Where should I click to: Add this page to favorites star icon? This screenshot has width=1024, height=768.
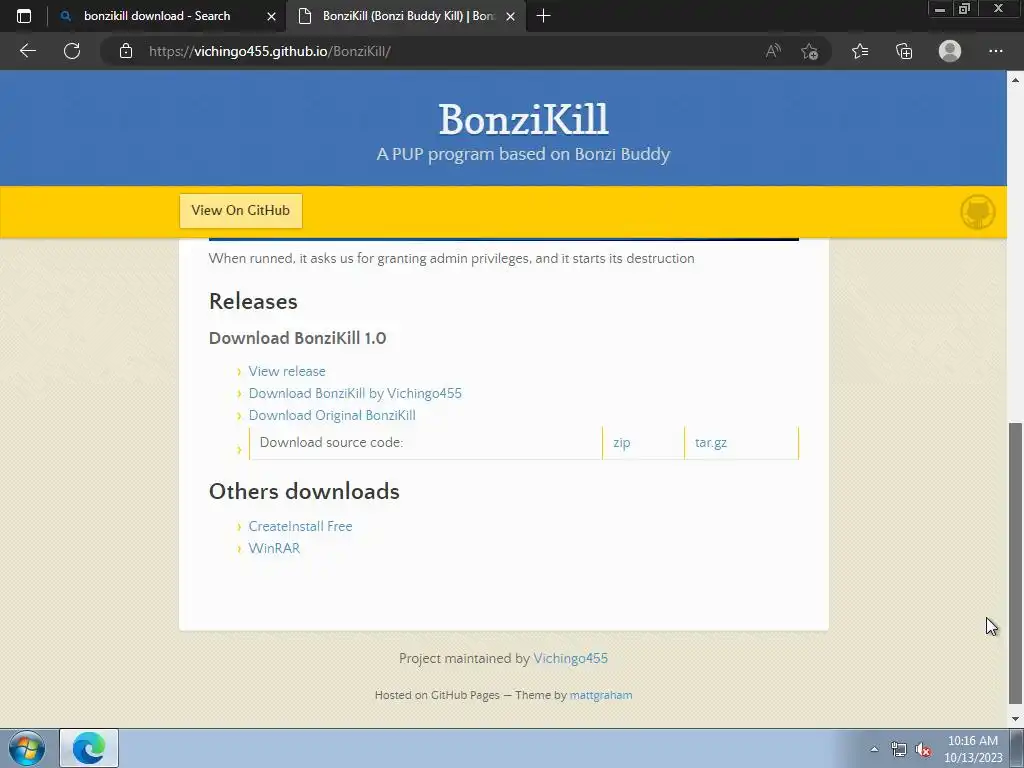810,51
